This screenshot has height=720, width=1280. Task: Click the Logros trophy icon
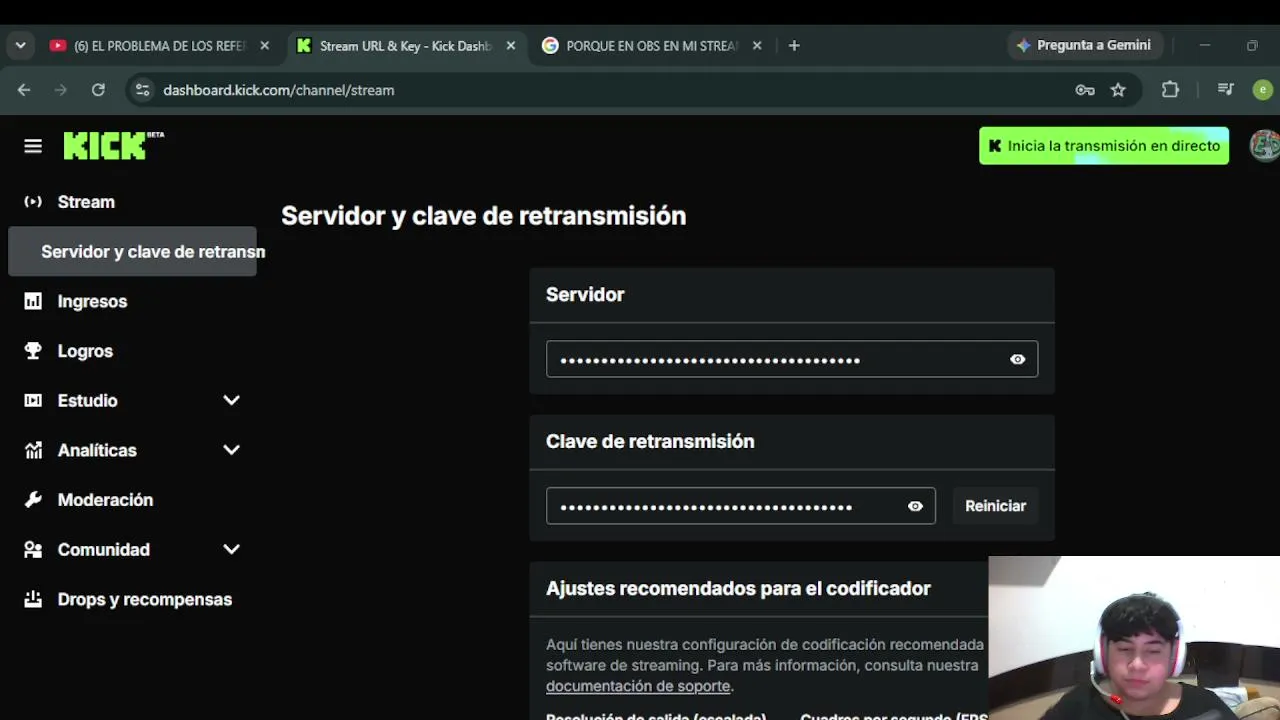[33, 351]
